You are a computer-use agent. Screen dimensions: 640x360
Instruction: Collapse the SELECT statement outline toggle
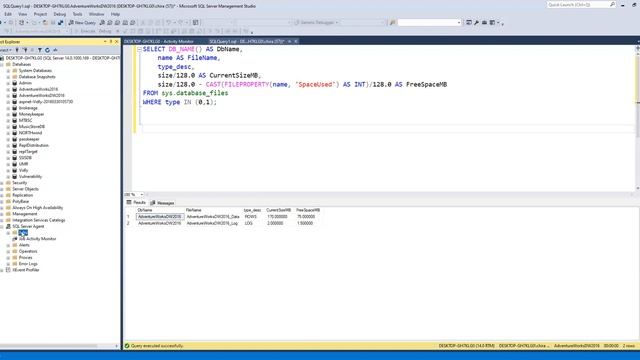[x=139, y=49]
